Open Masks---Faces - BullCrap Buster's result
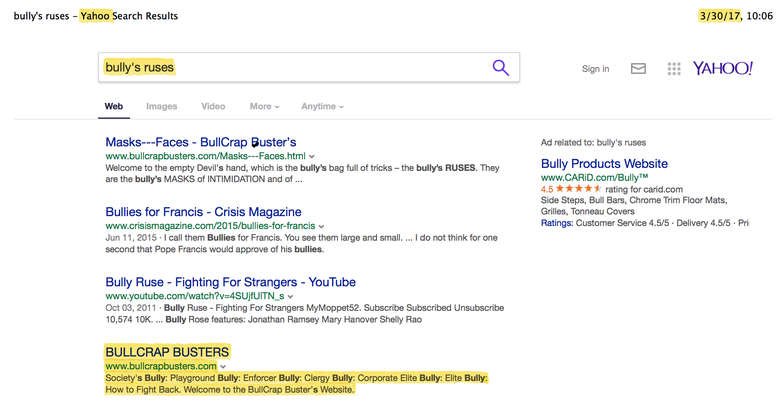This screenshot has width=784, height=409. click(x=200, y=142)
